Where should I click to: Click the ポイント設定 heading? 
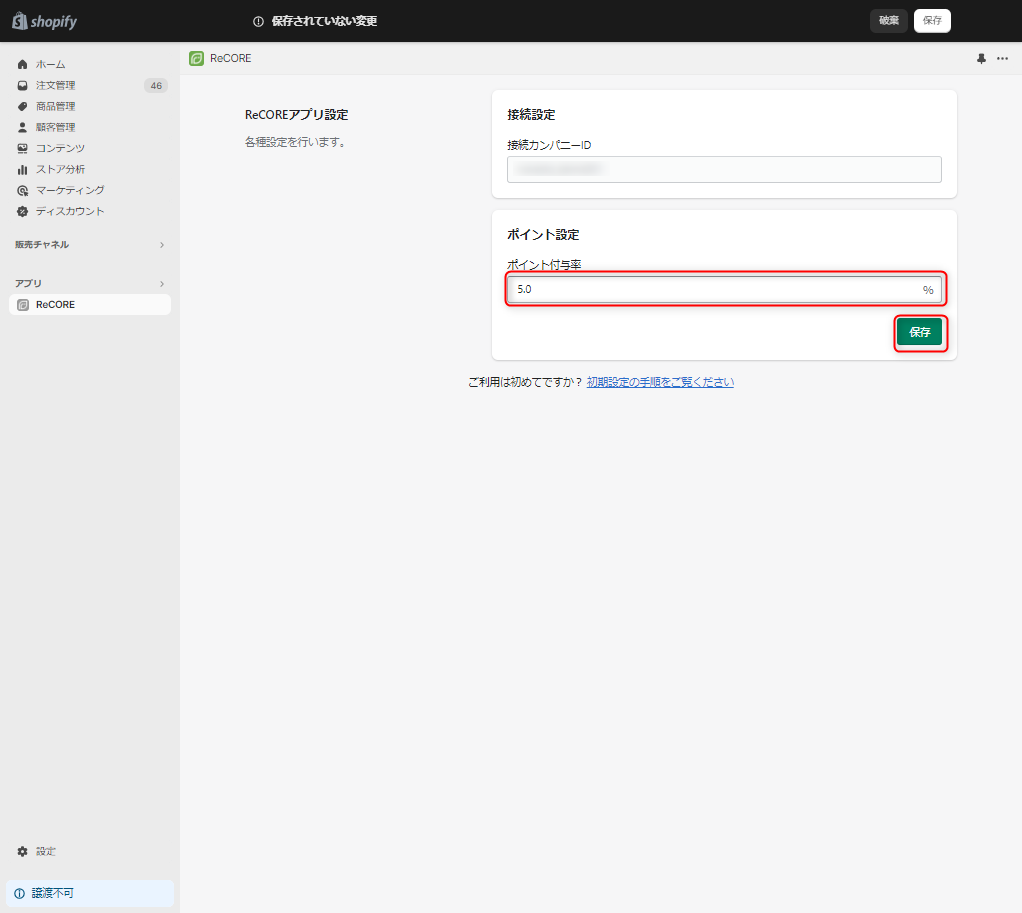pyautogui.click(x=543, y=235)
